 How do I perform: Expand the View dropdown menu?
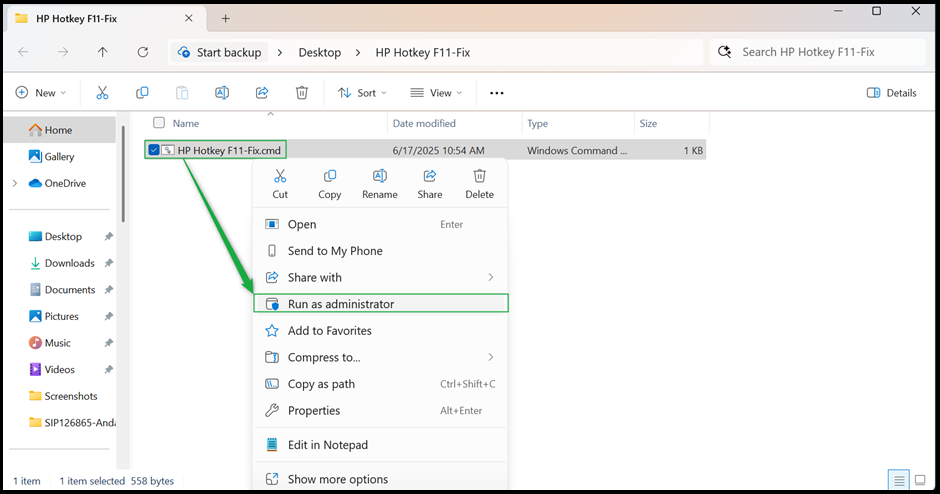click(436, 93)
